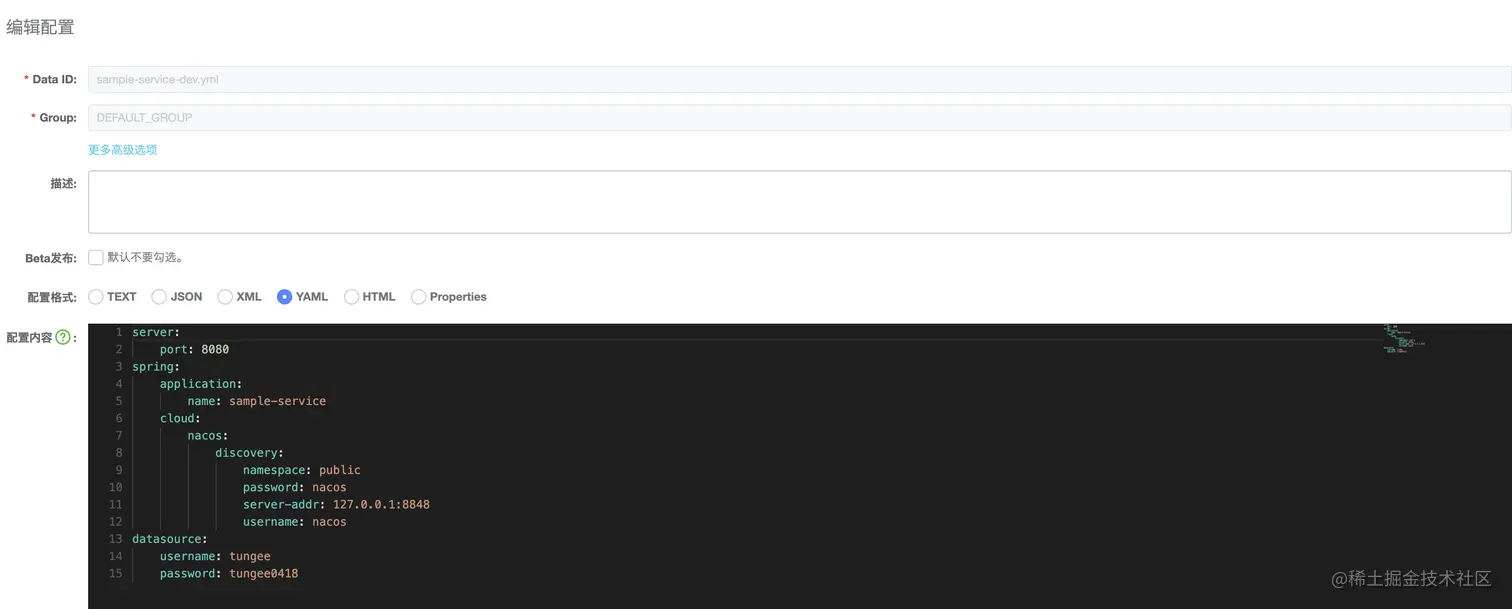Click the code minimap in the editor

tap(1404, 339)
